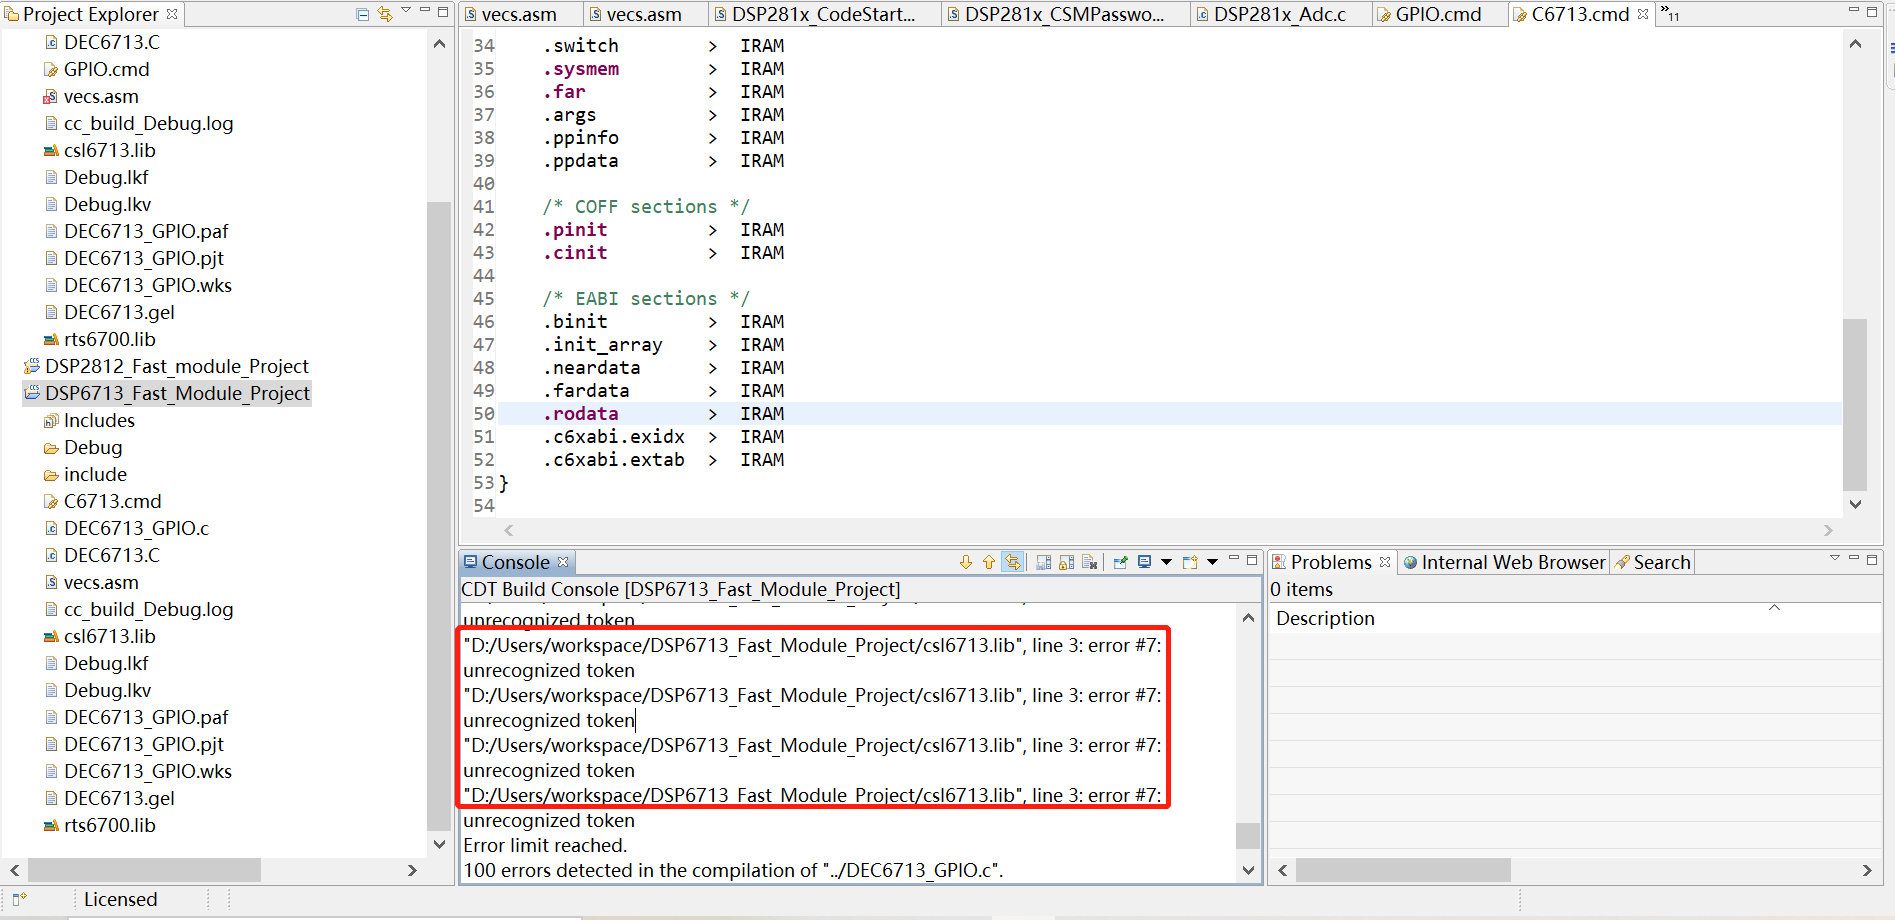Open the Includes node
The width and height of the screenshot is (1895, 920).
(99, 420)
